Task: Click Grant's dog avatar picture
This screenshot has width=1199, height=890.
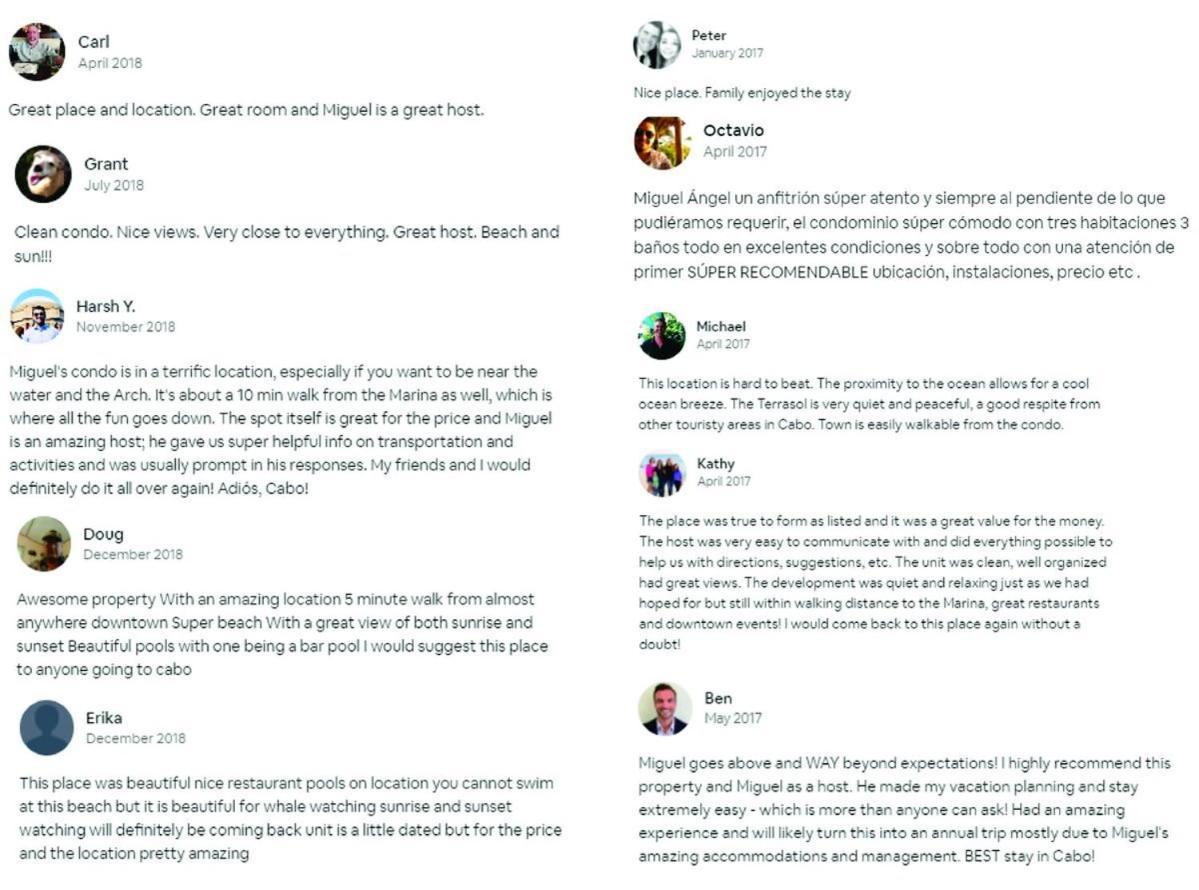Action: click(x=43, y=174)
